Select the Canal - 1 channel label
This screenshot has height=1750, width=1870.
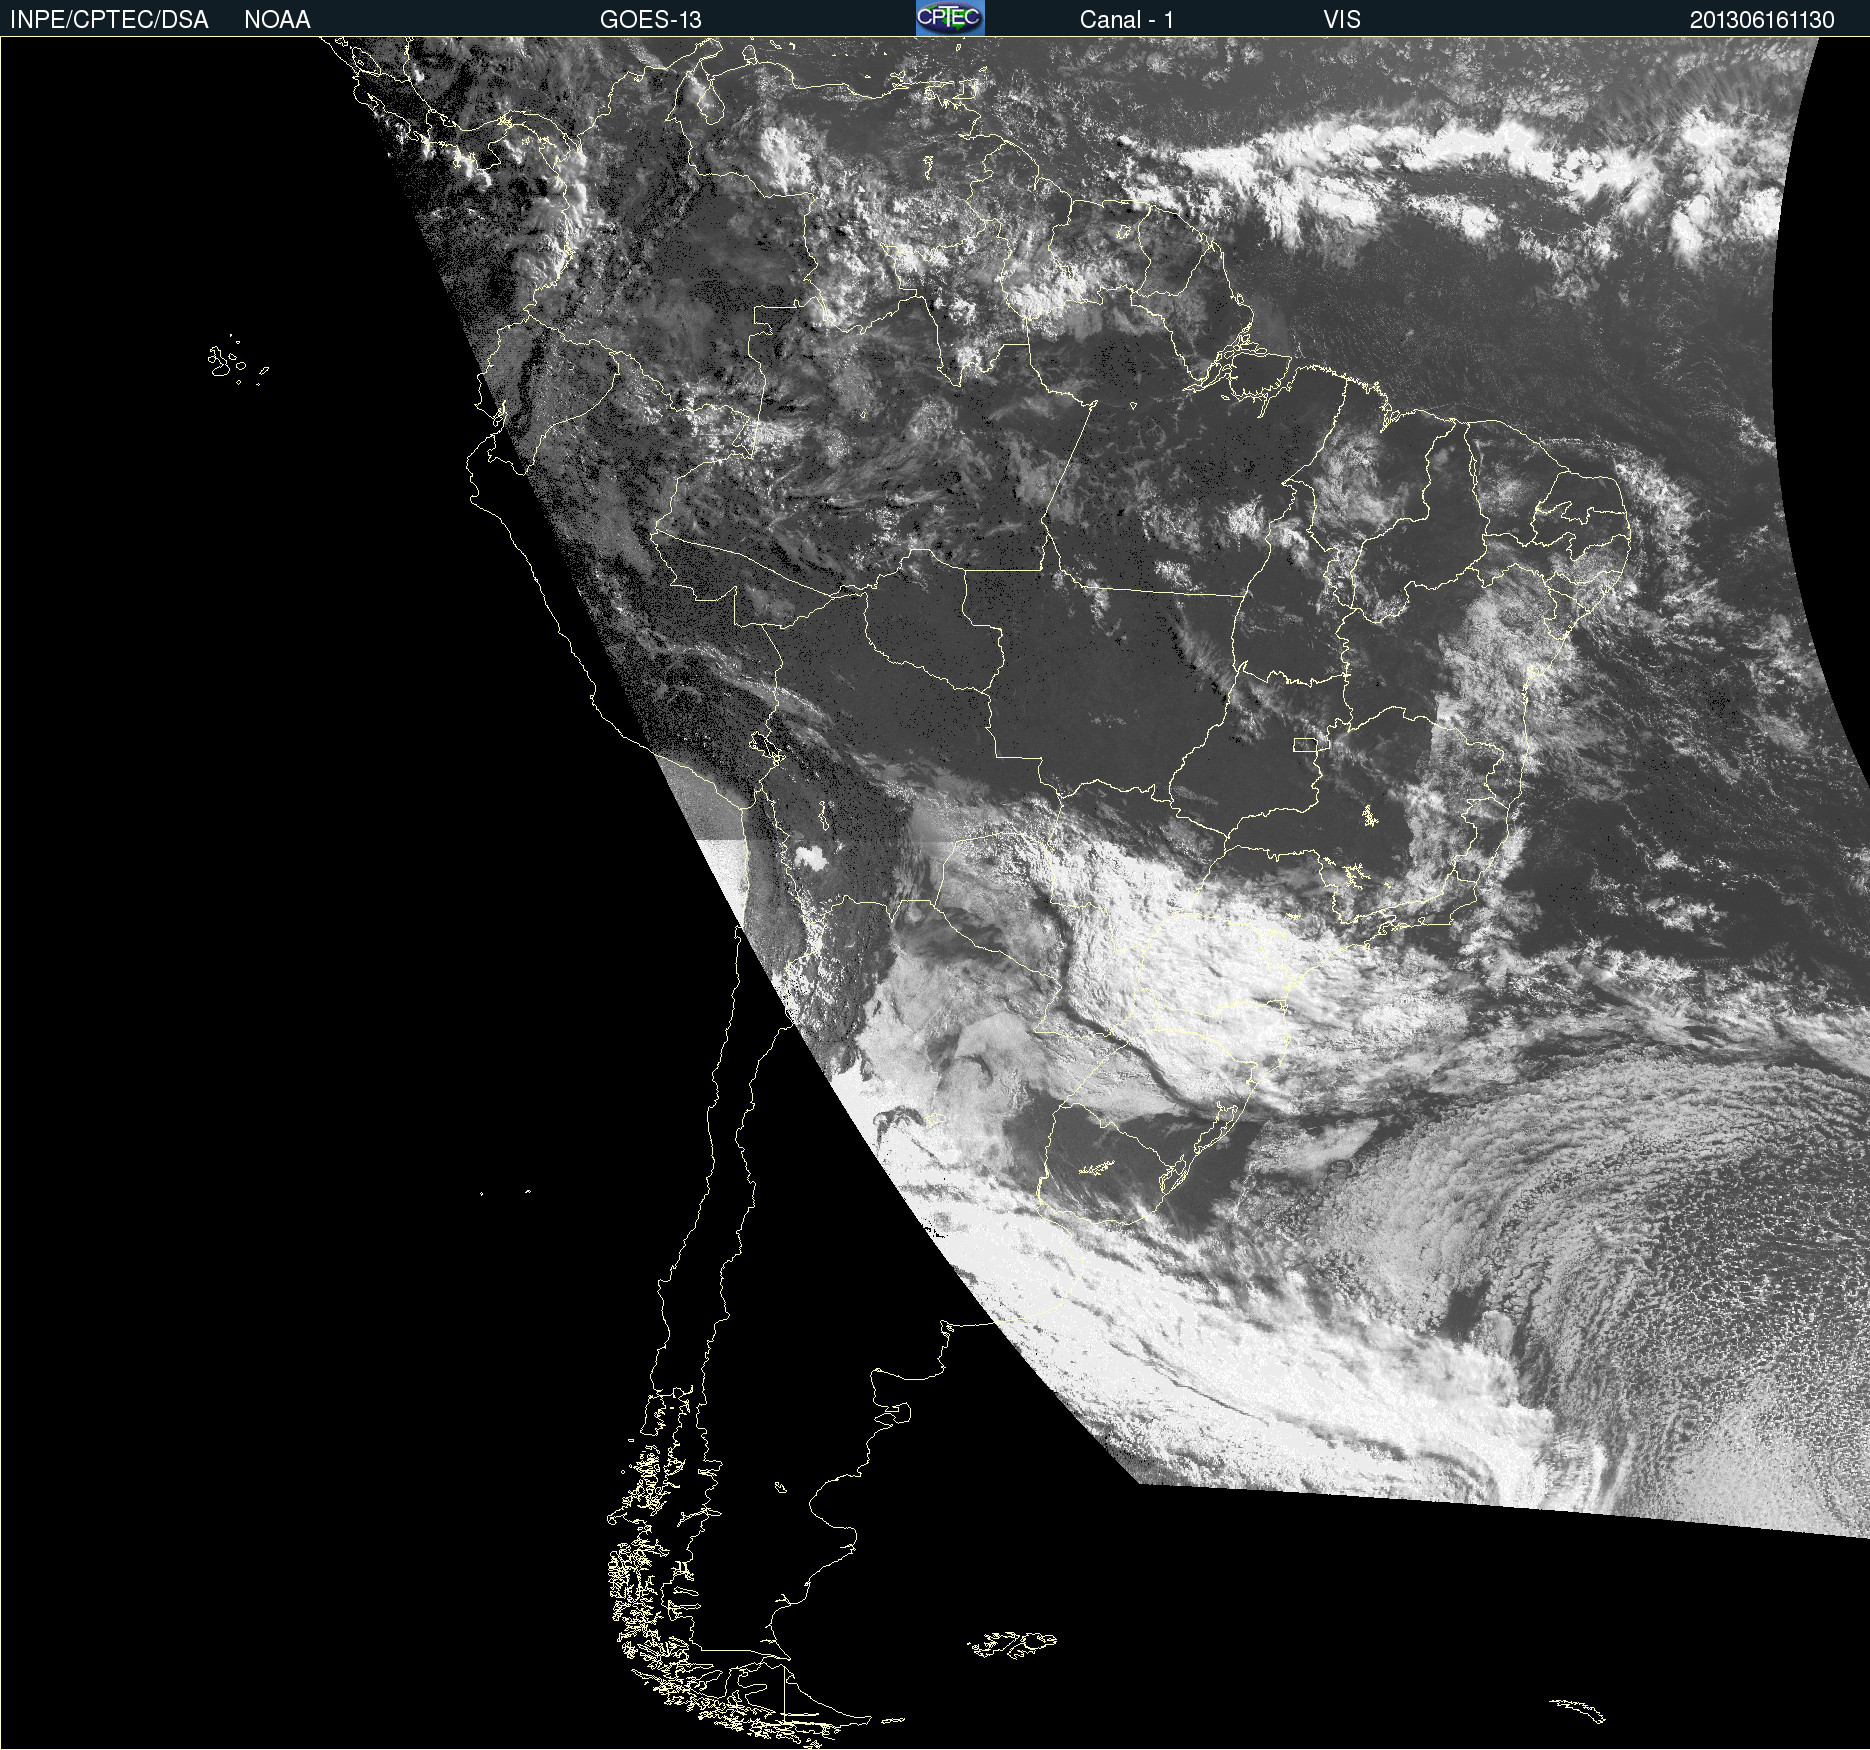click(x=1126, y=20)
